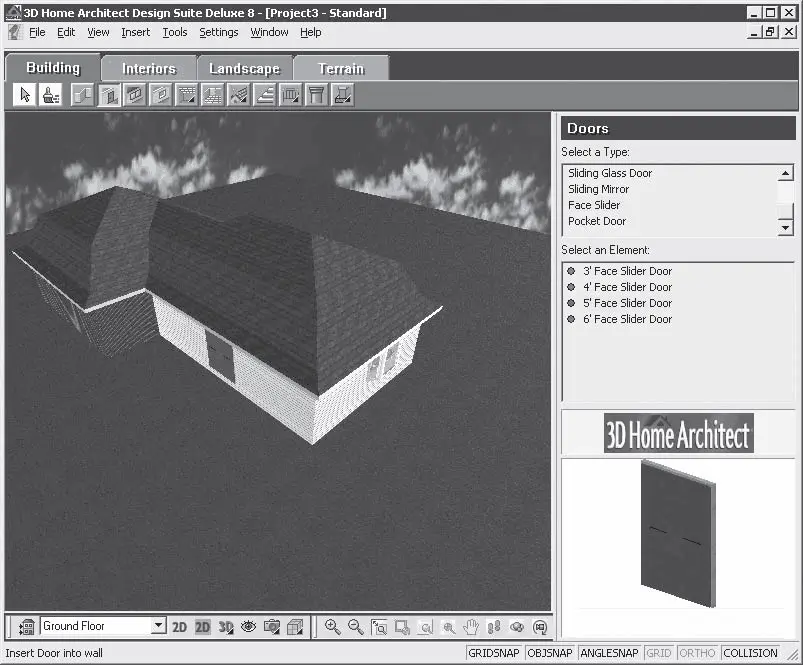Select the column tool icon
This screenshot has width=803, height=665.
tap(316, 95)
